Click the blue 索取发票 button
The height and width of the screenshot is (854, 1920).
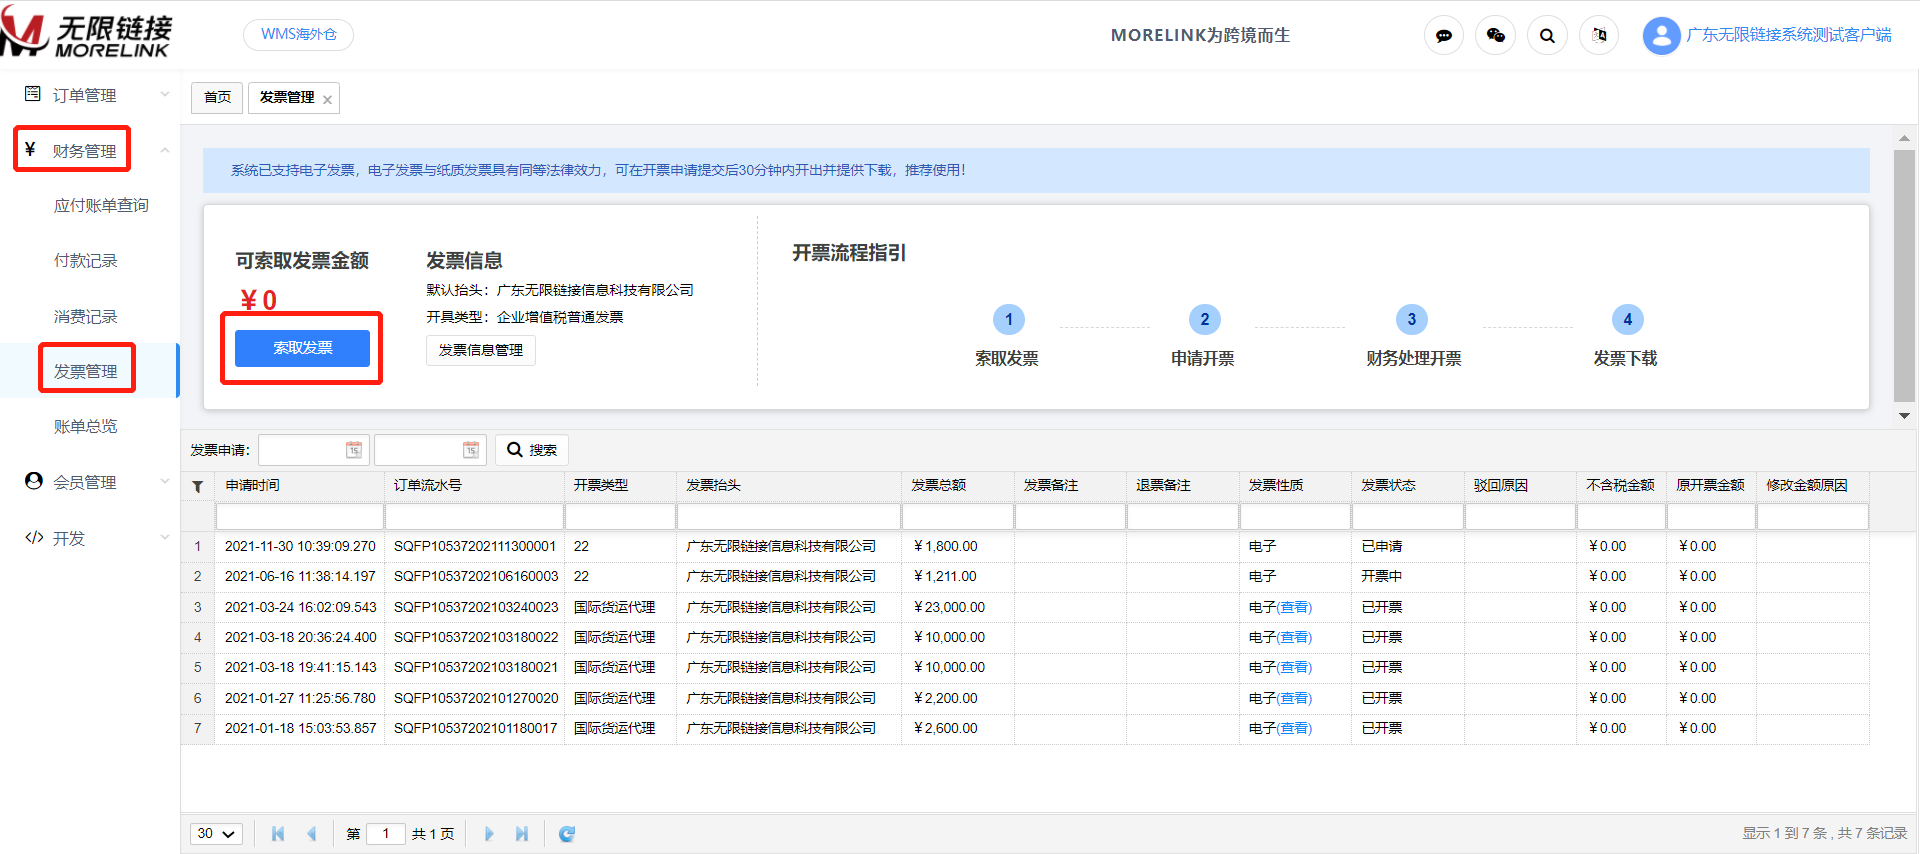click(303, 348)
